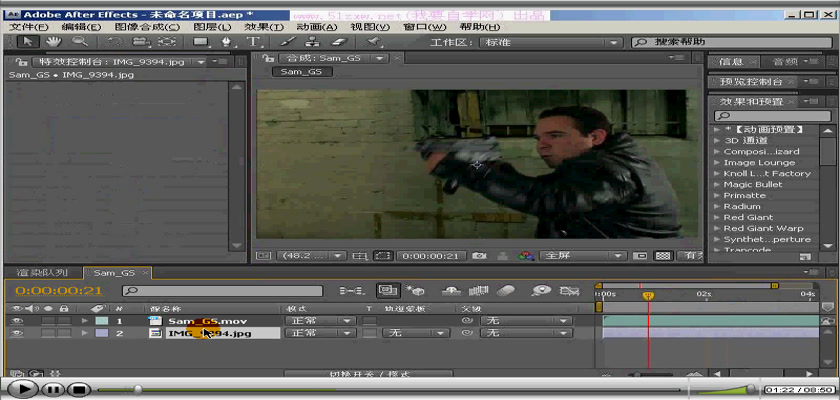Click the video player volume slider knob

752,389
